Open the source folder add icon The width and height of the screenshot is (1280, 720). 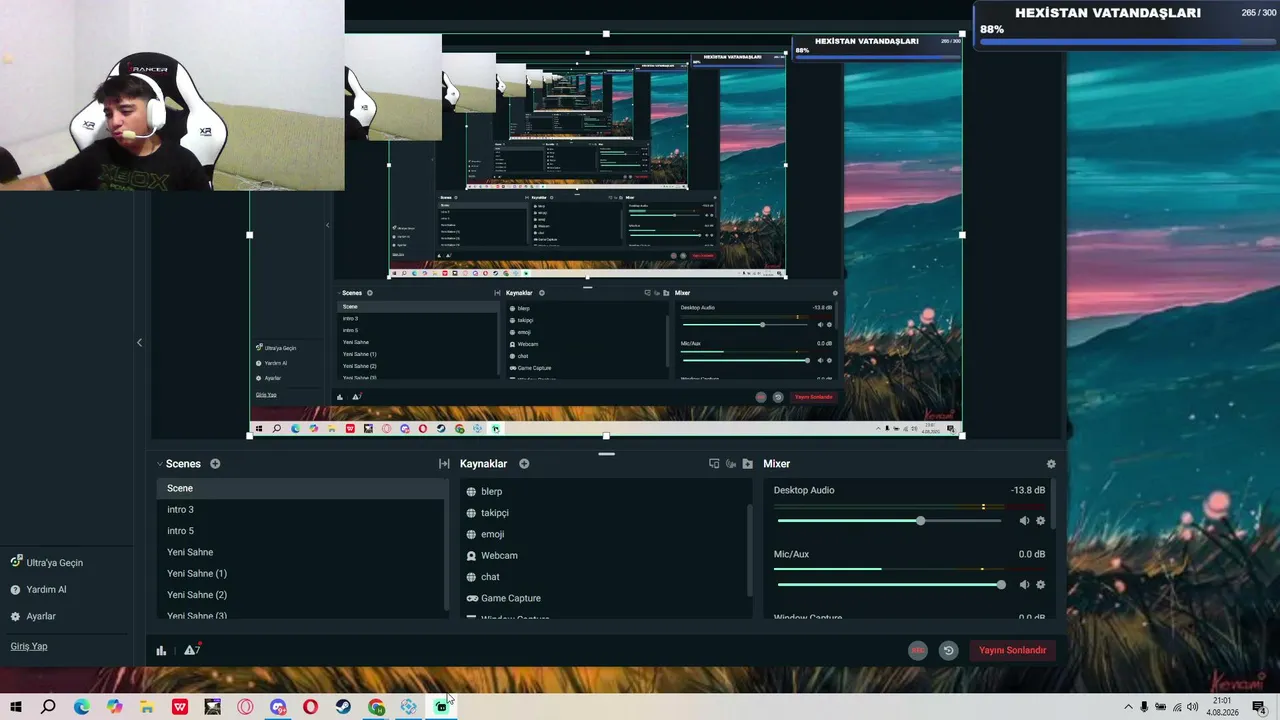coord(747,464)
